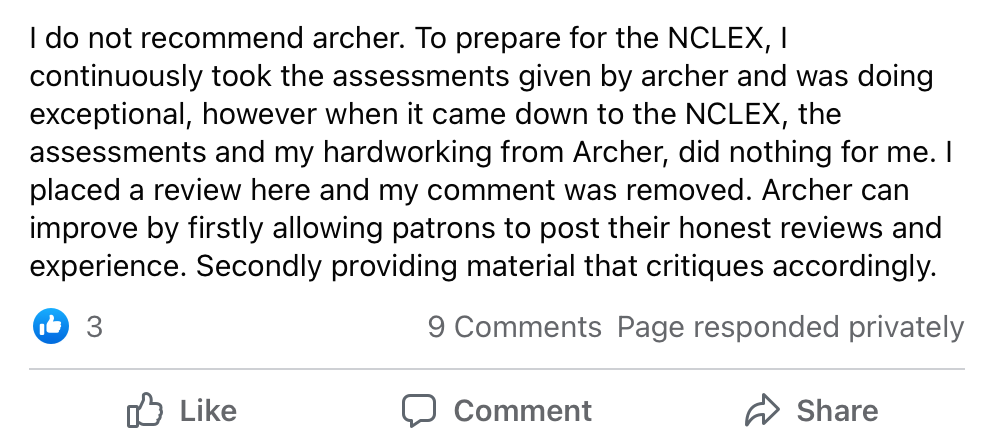Select the "Comment" text label

pos(523,411)
